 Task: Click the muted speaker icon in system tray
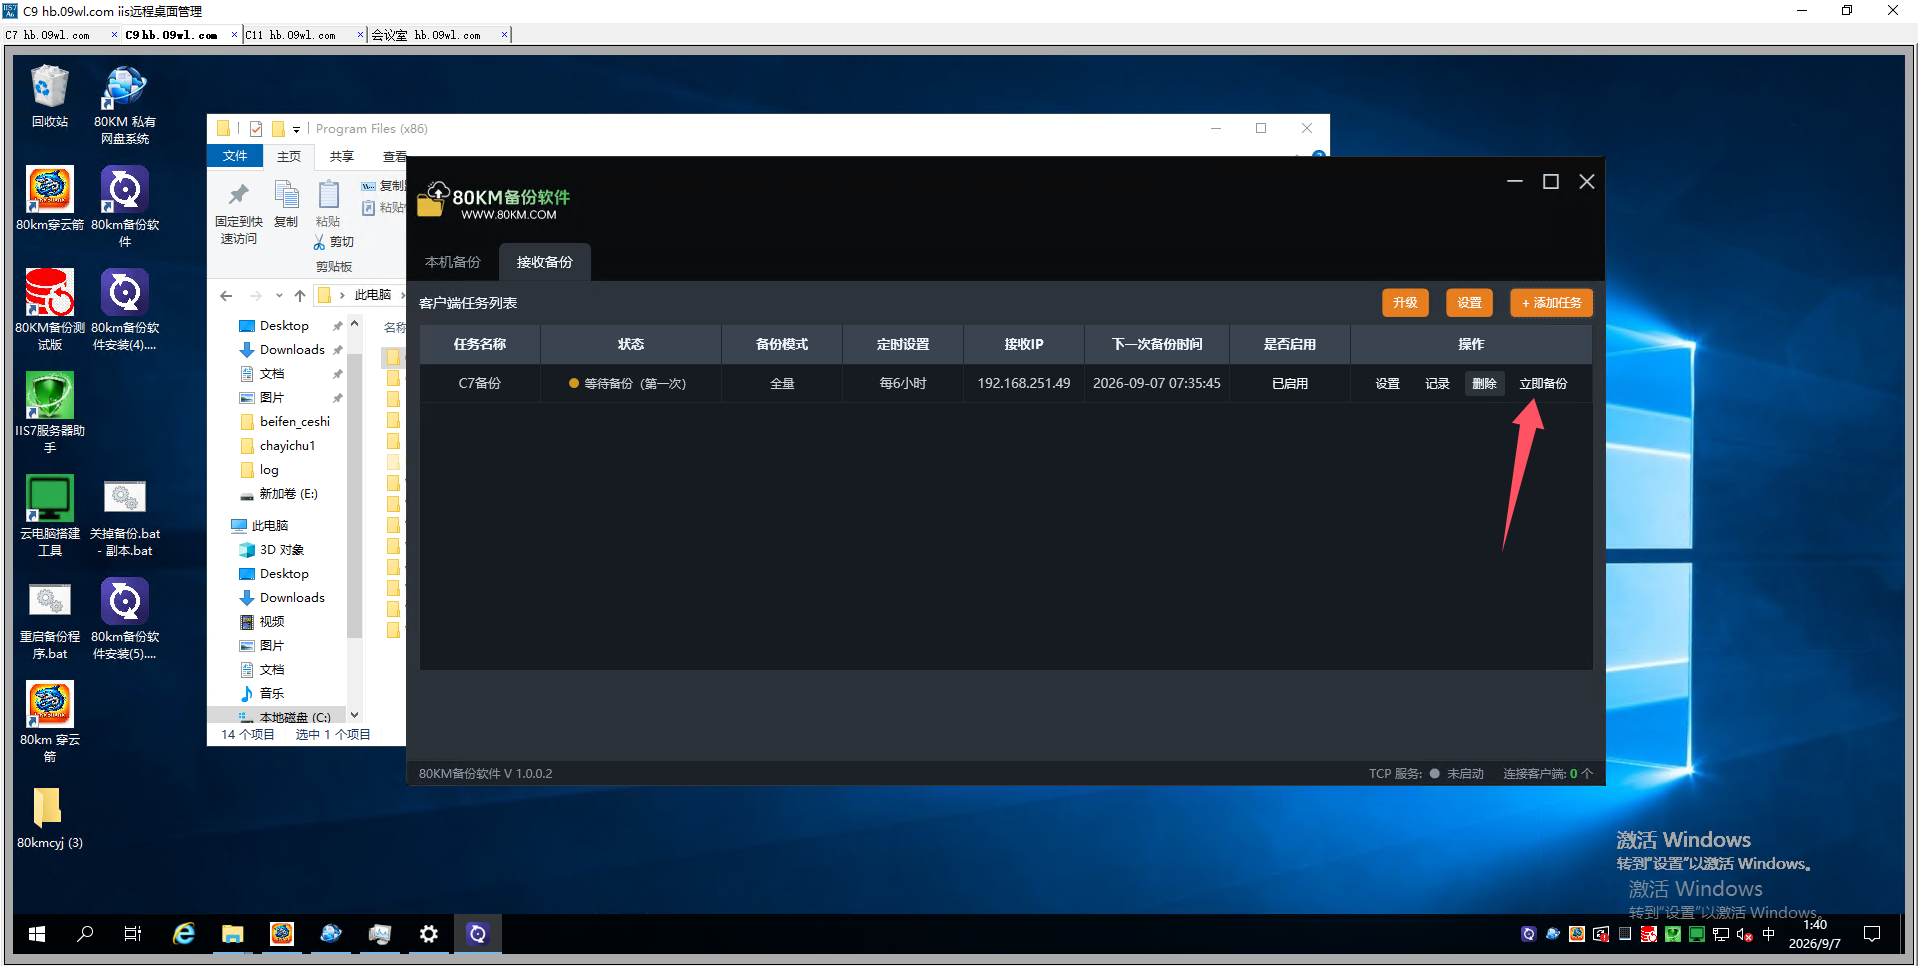(x=1744, y=934)
